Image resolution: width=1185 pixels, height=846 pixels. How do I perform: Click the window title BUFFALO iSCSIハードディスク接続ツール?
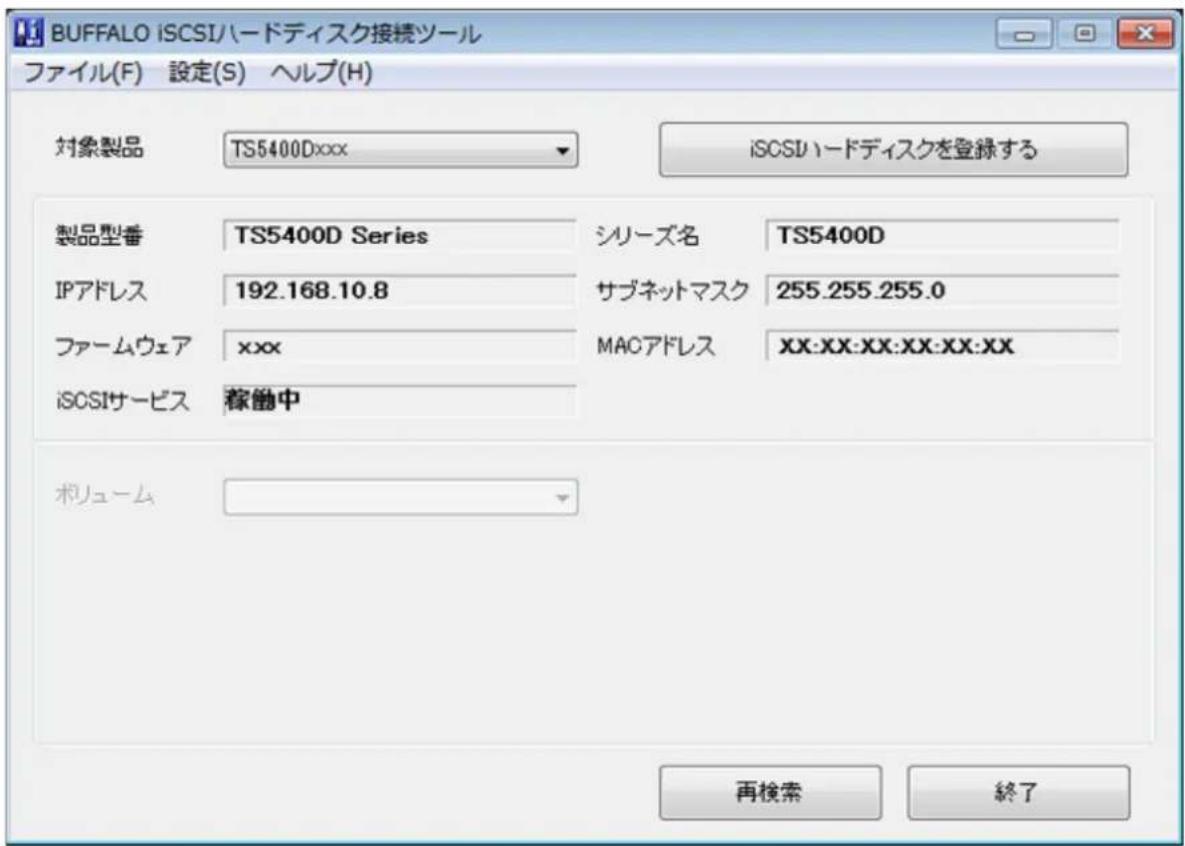265,35
